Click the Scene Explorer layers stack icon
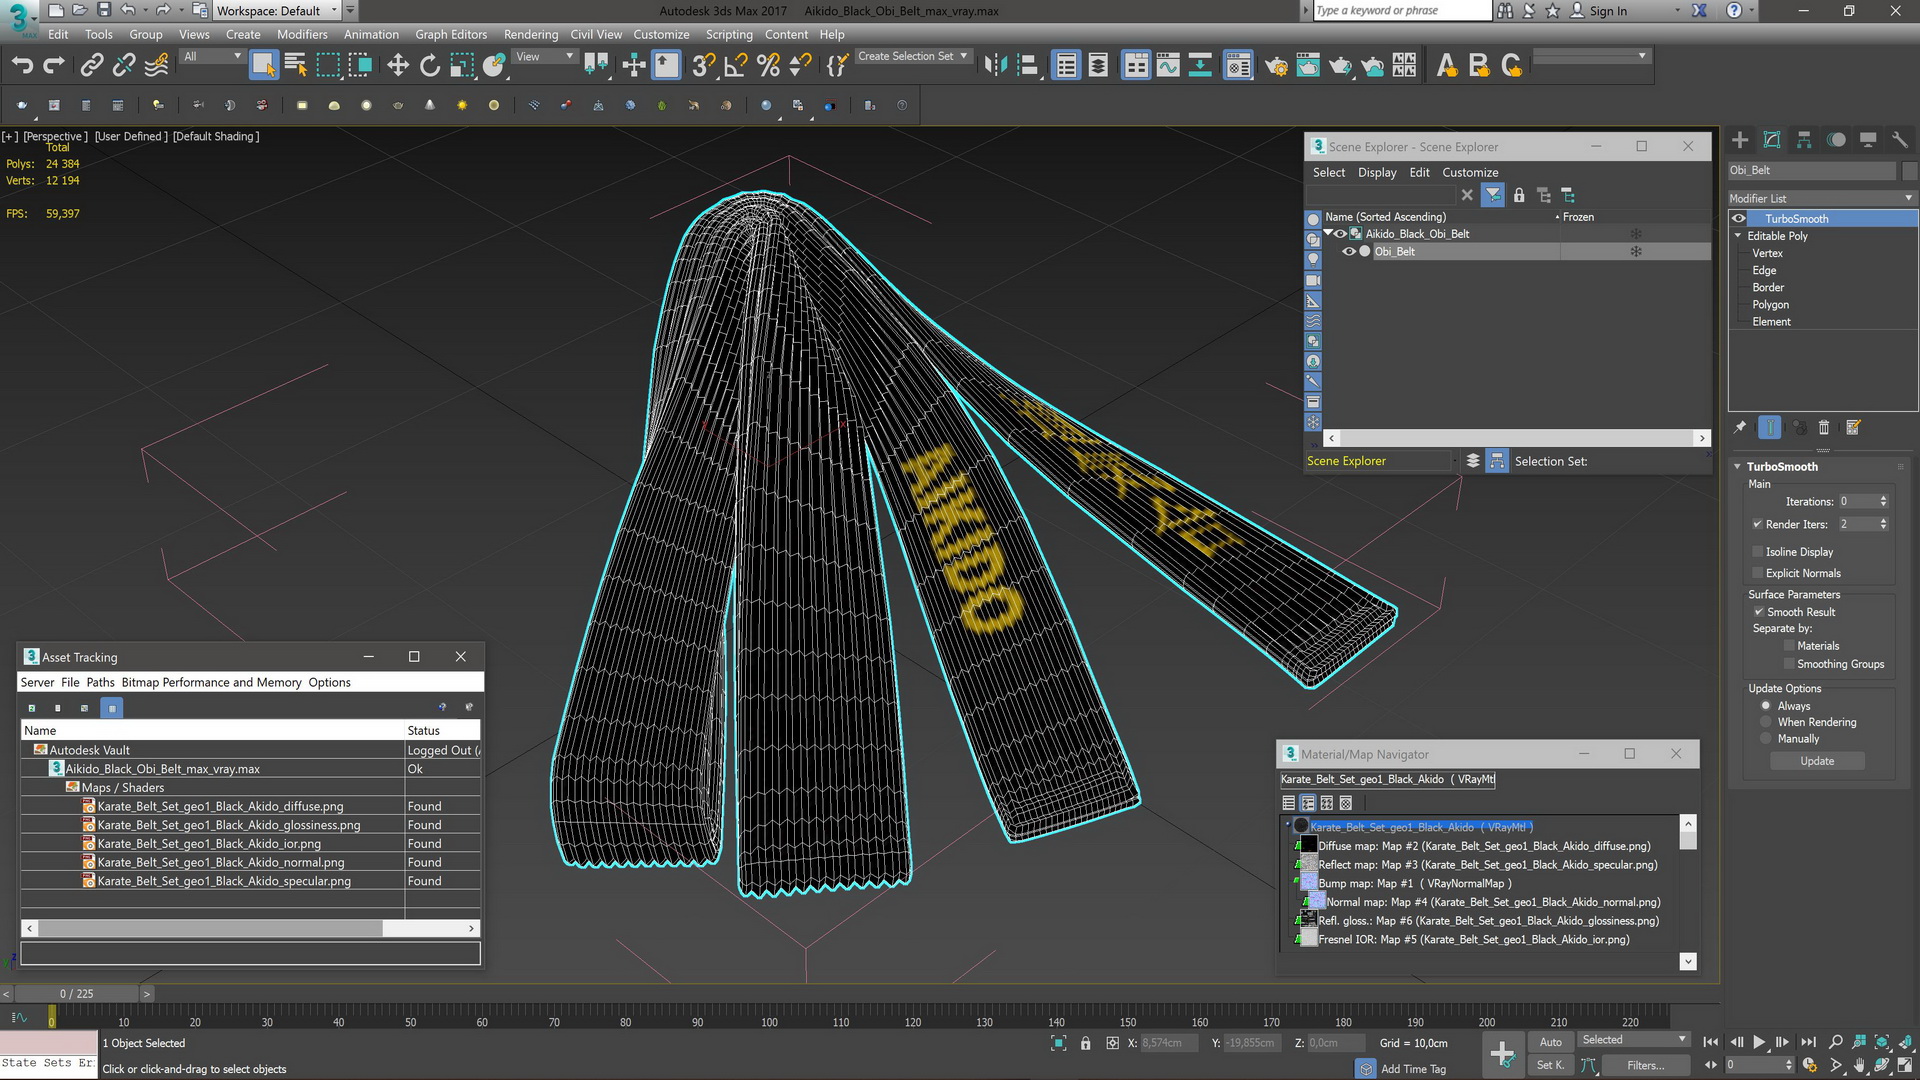Viewport: 1920px width, 1080px height. tap(1473, 461)
